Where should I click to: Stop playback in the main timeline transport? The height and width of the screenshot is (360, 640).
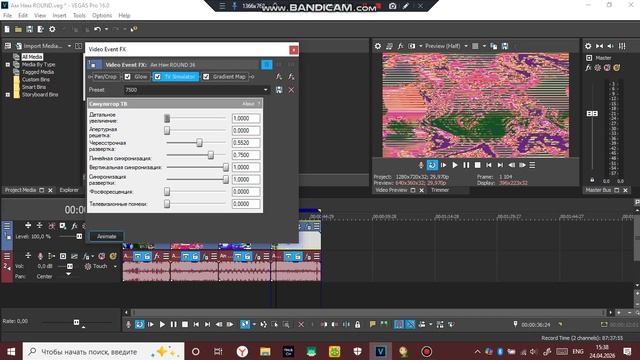pos(185,324)
